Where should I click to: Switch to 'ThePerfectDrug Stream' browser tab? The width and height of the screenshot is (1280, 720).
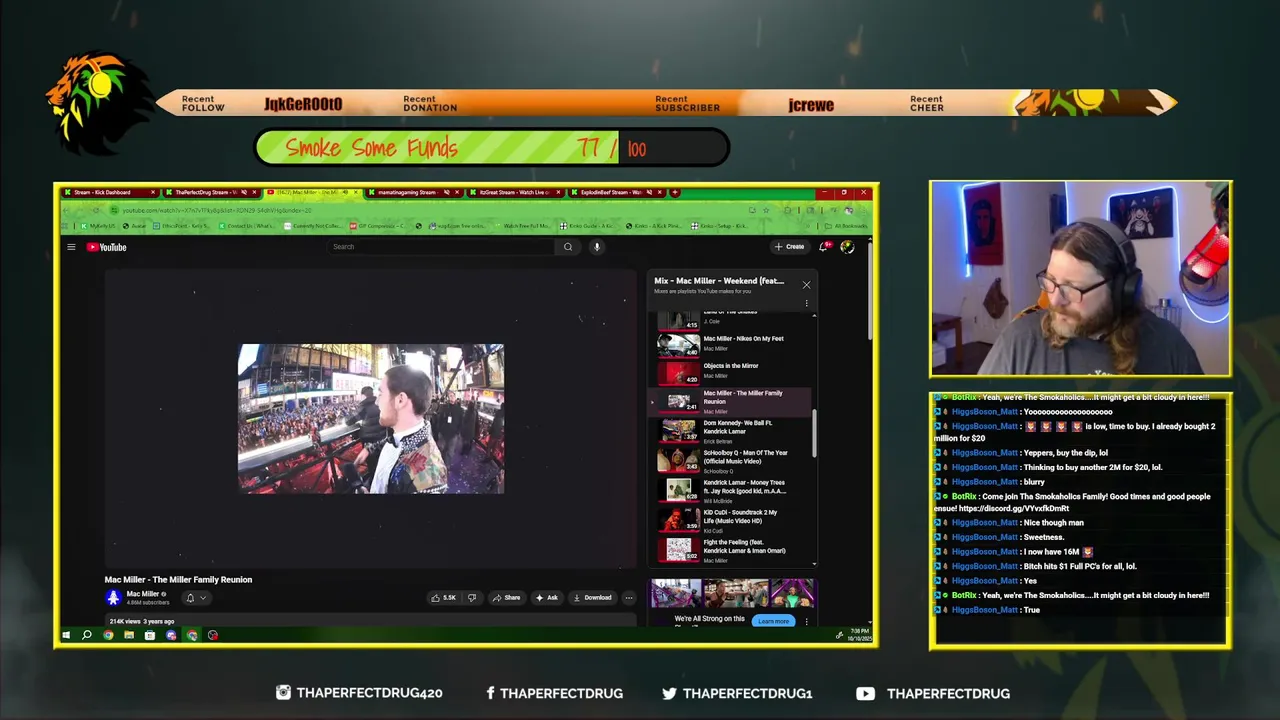tap(211, 192)
